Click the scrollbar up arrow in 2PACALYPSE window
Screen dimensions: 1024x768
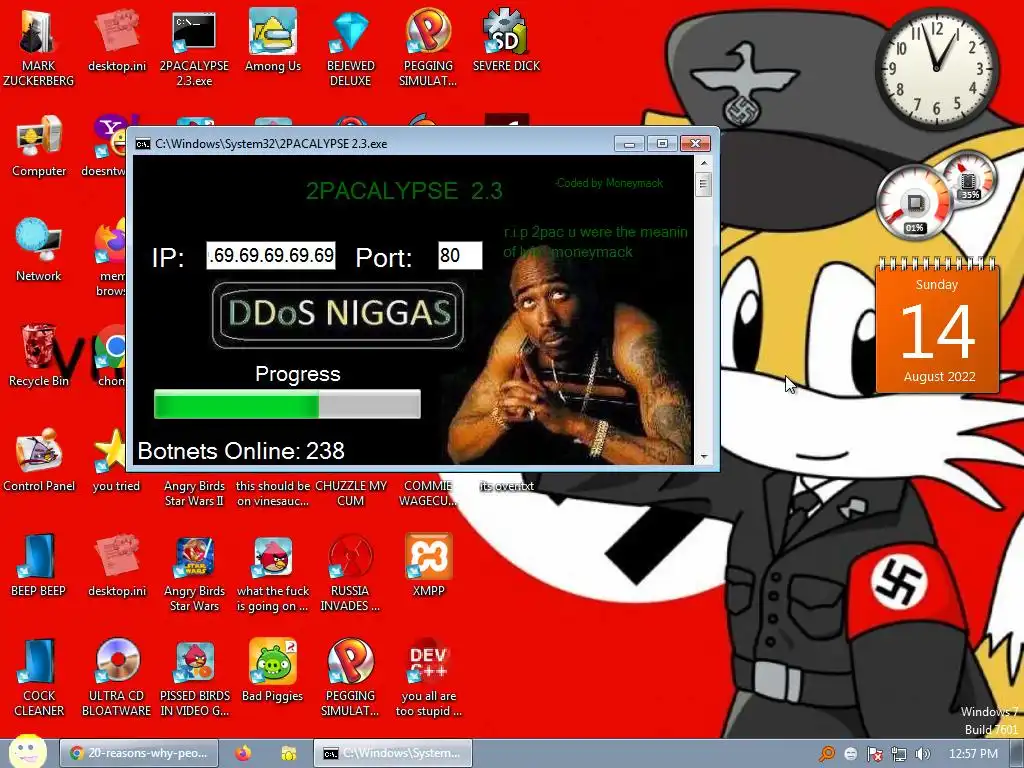pos(704,163)
